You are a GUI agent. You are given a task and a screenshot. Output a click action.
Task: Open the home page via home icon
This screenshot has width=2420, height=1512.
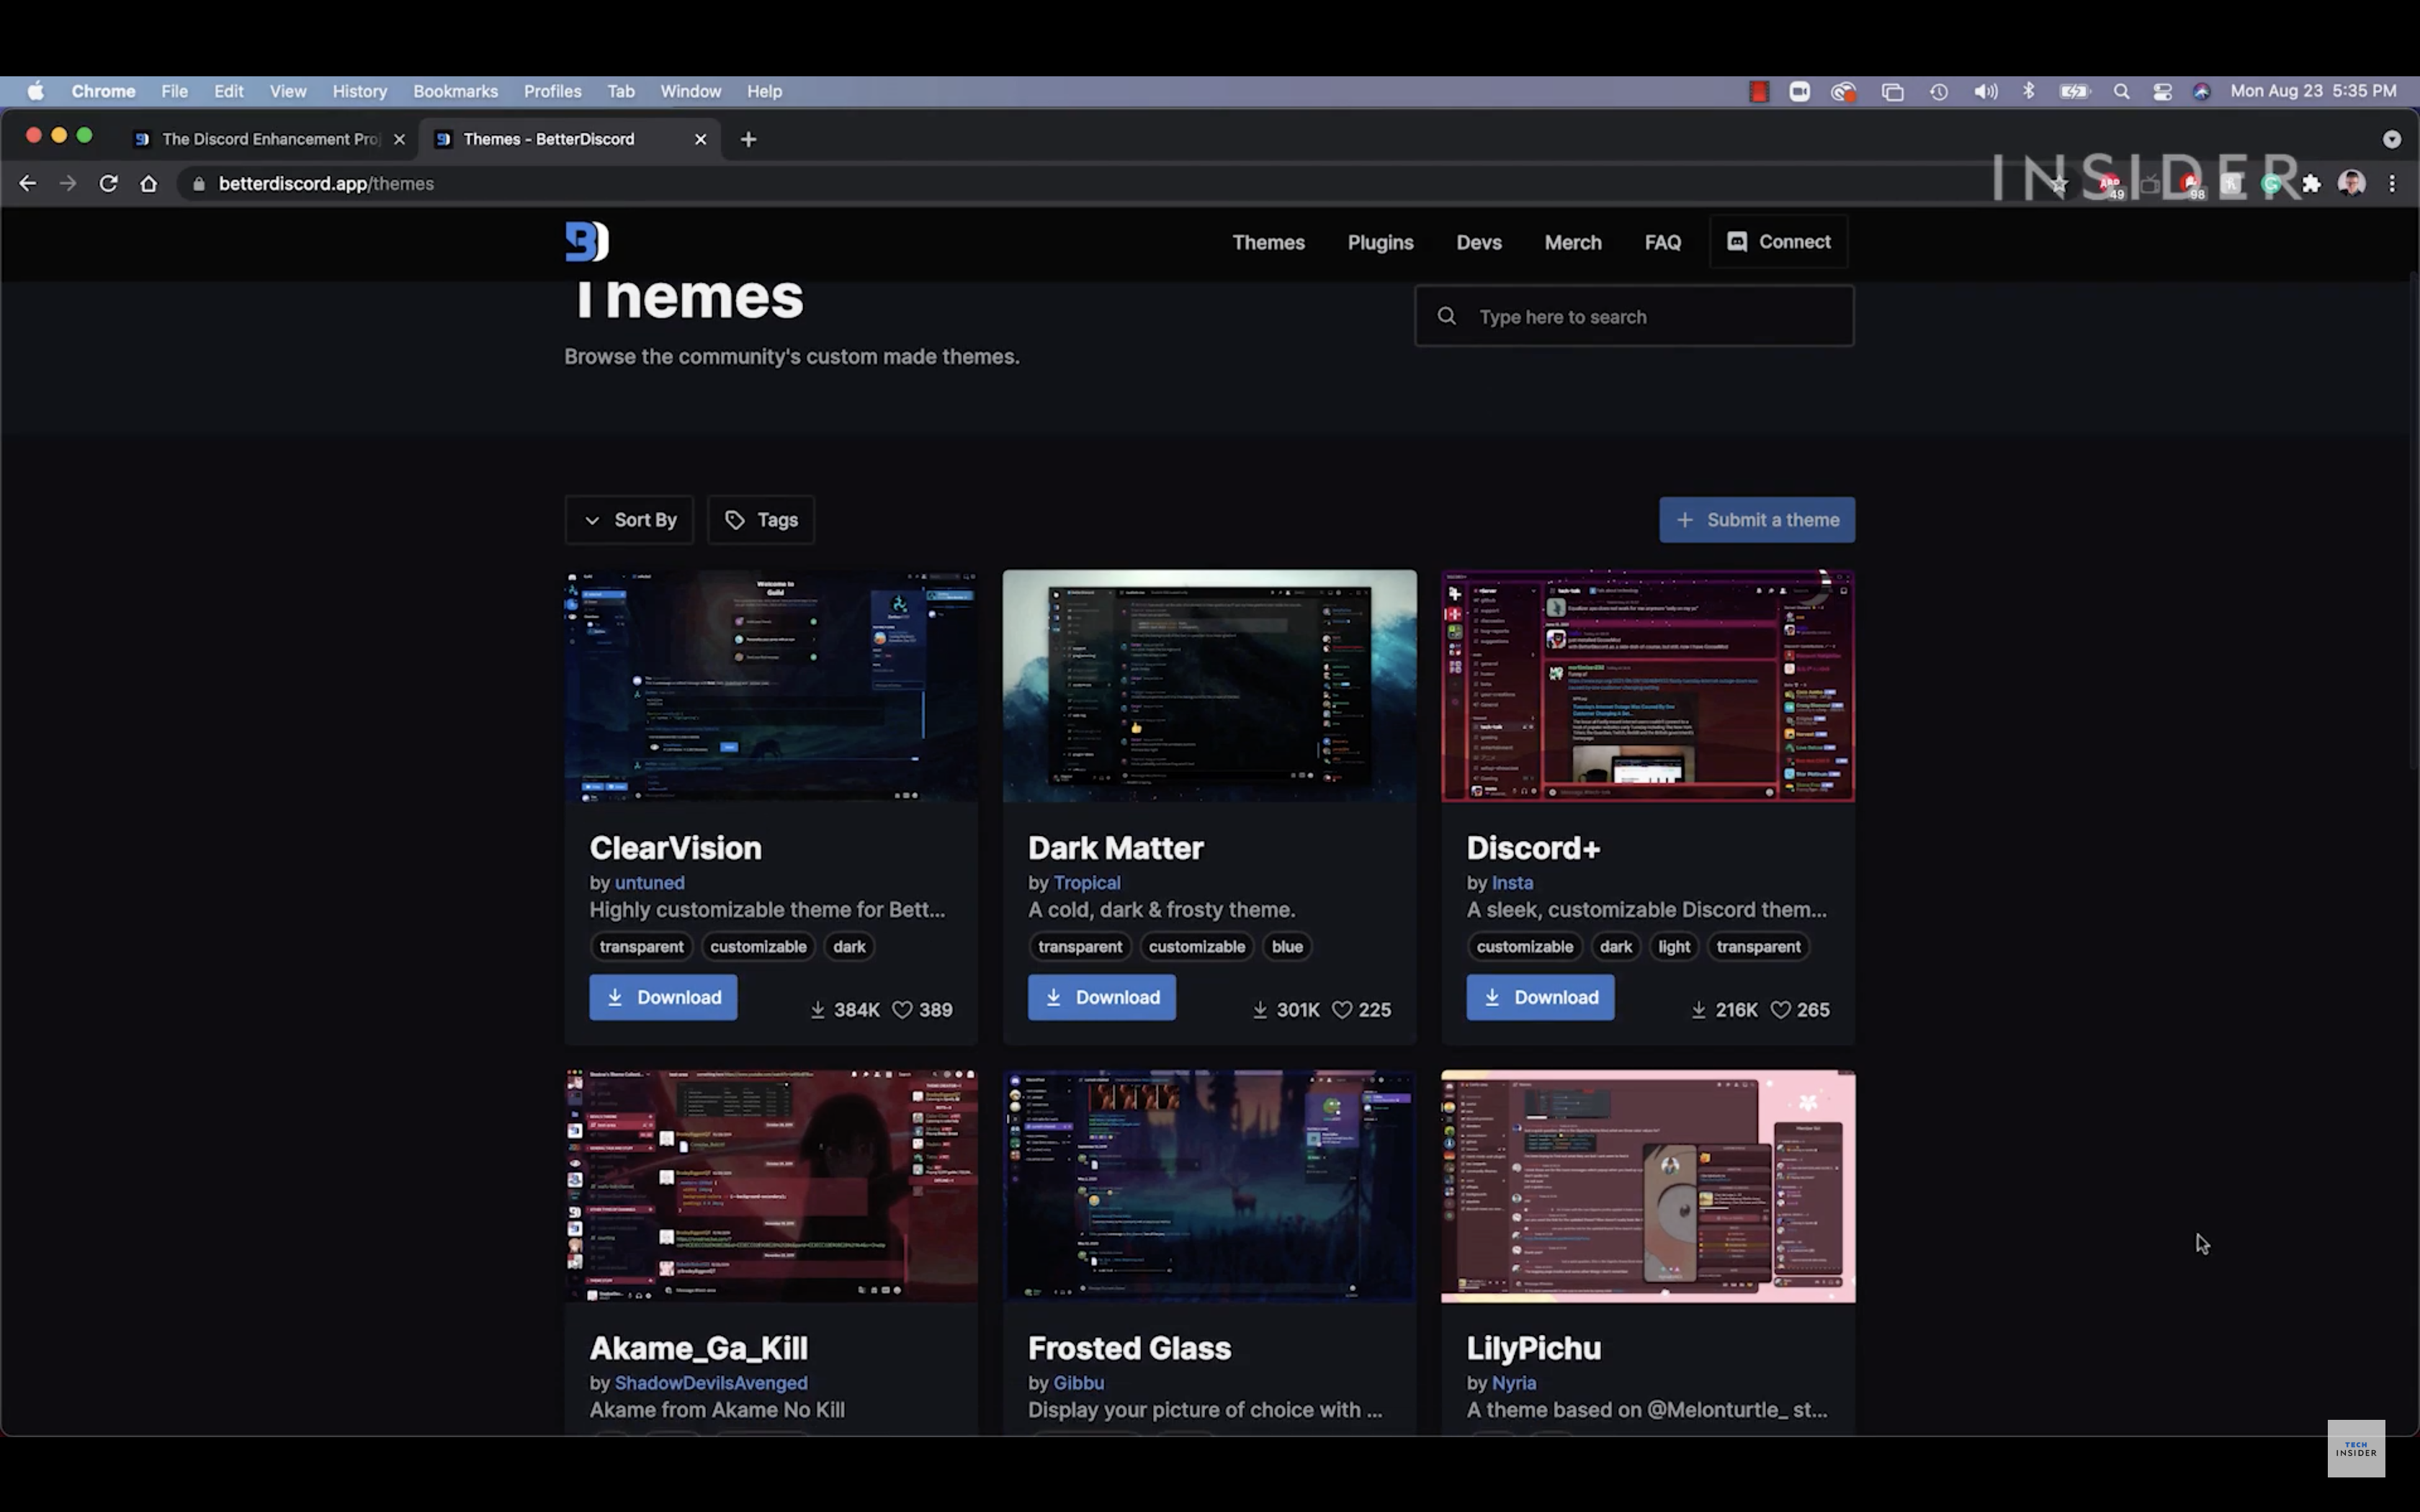[x=149, y=183]
